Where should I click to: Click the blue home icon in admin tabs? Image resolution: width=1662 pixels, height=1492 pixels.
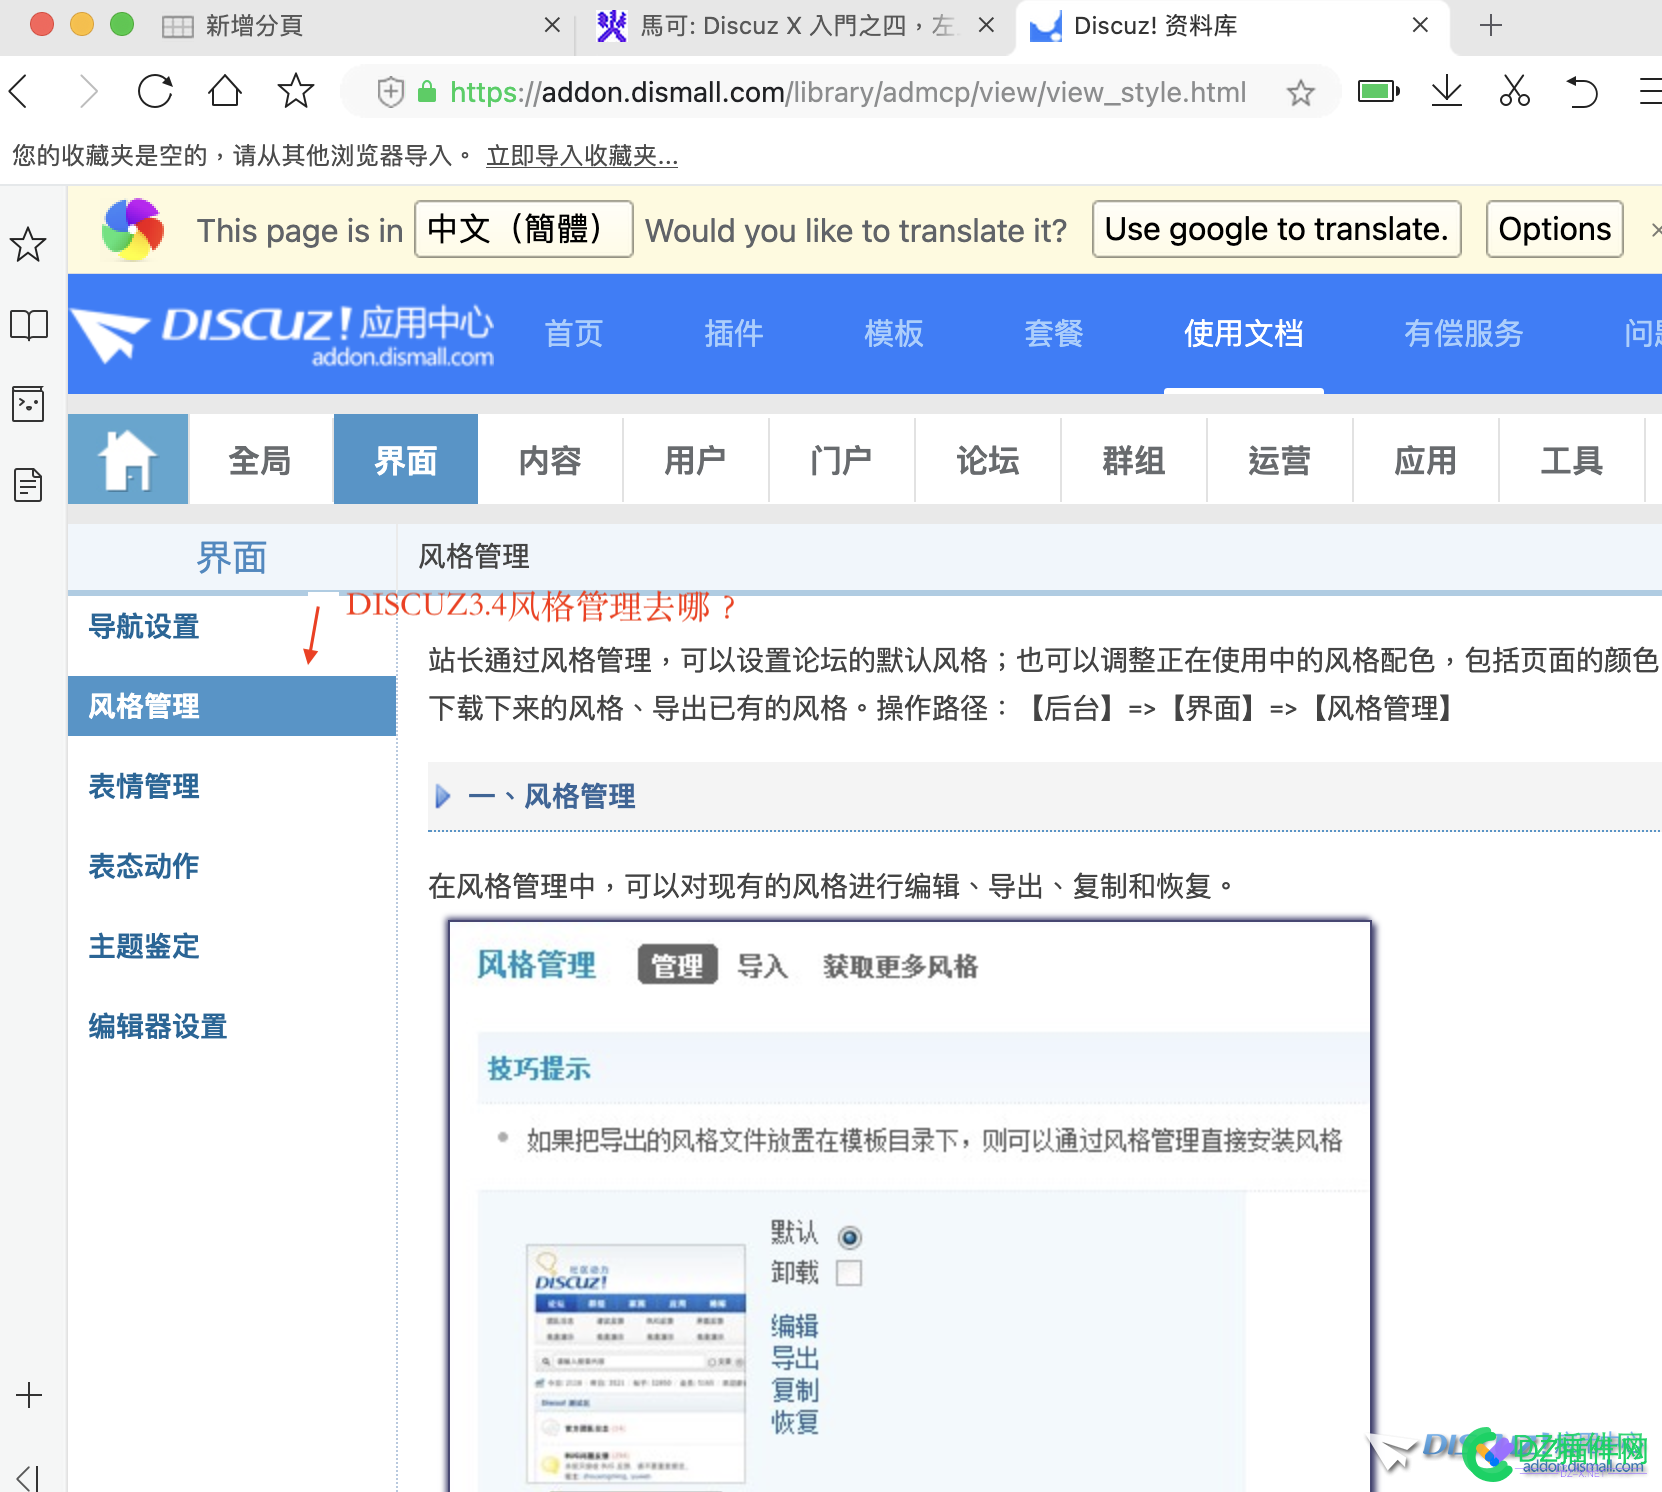[x=128, y=459]
